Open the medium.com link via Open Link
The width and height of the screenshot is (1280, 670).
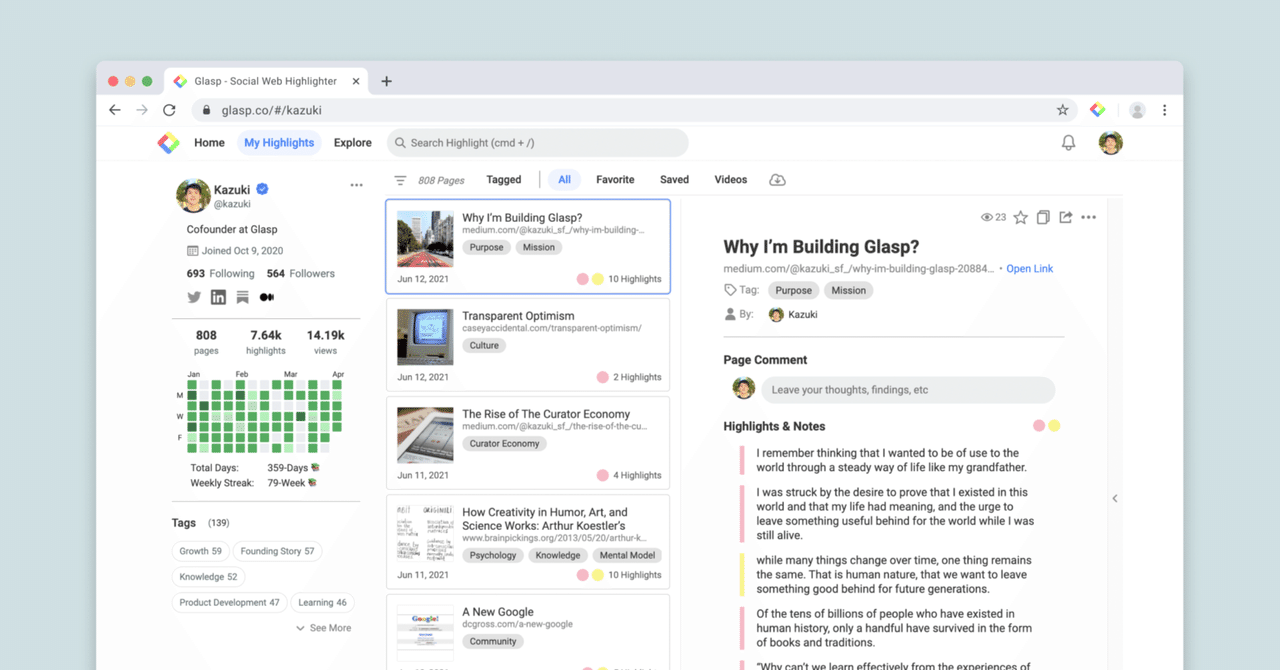pyautogui.click(x=1029, y=269)
